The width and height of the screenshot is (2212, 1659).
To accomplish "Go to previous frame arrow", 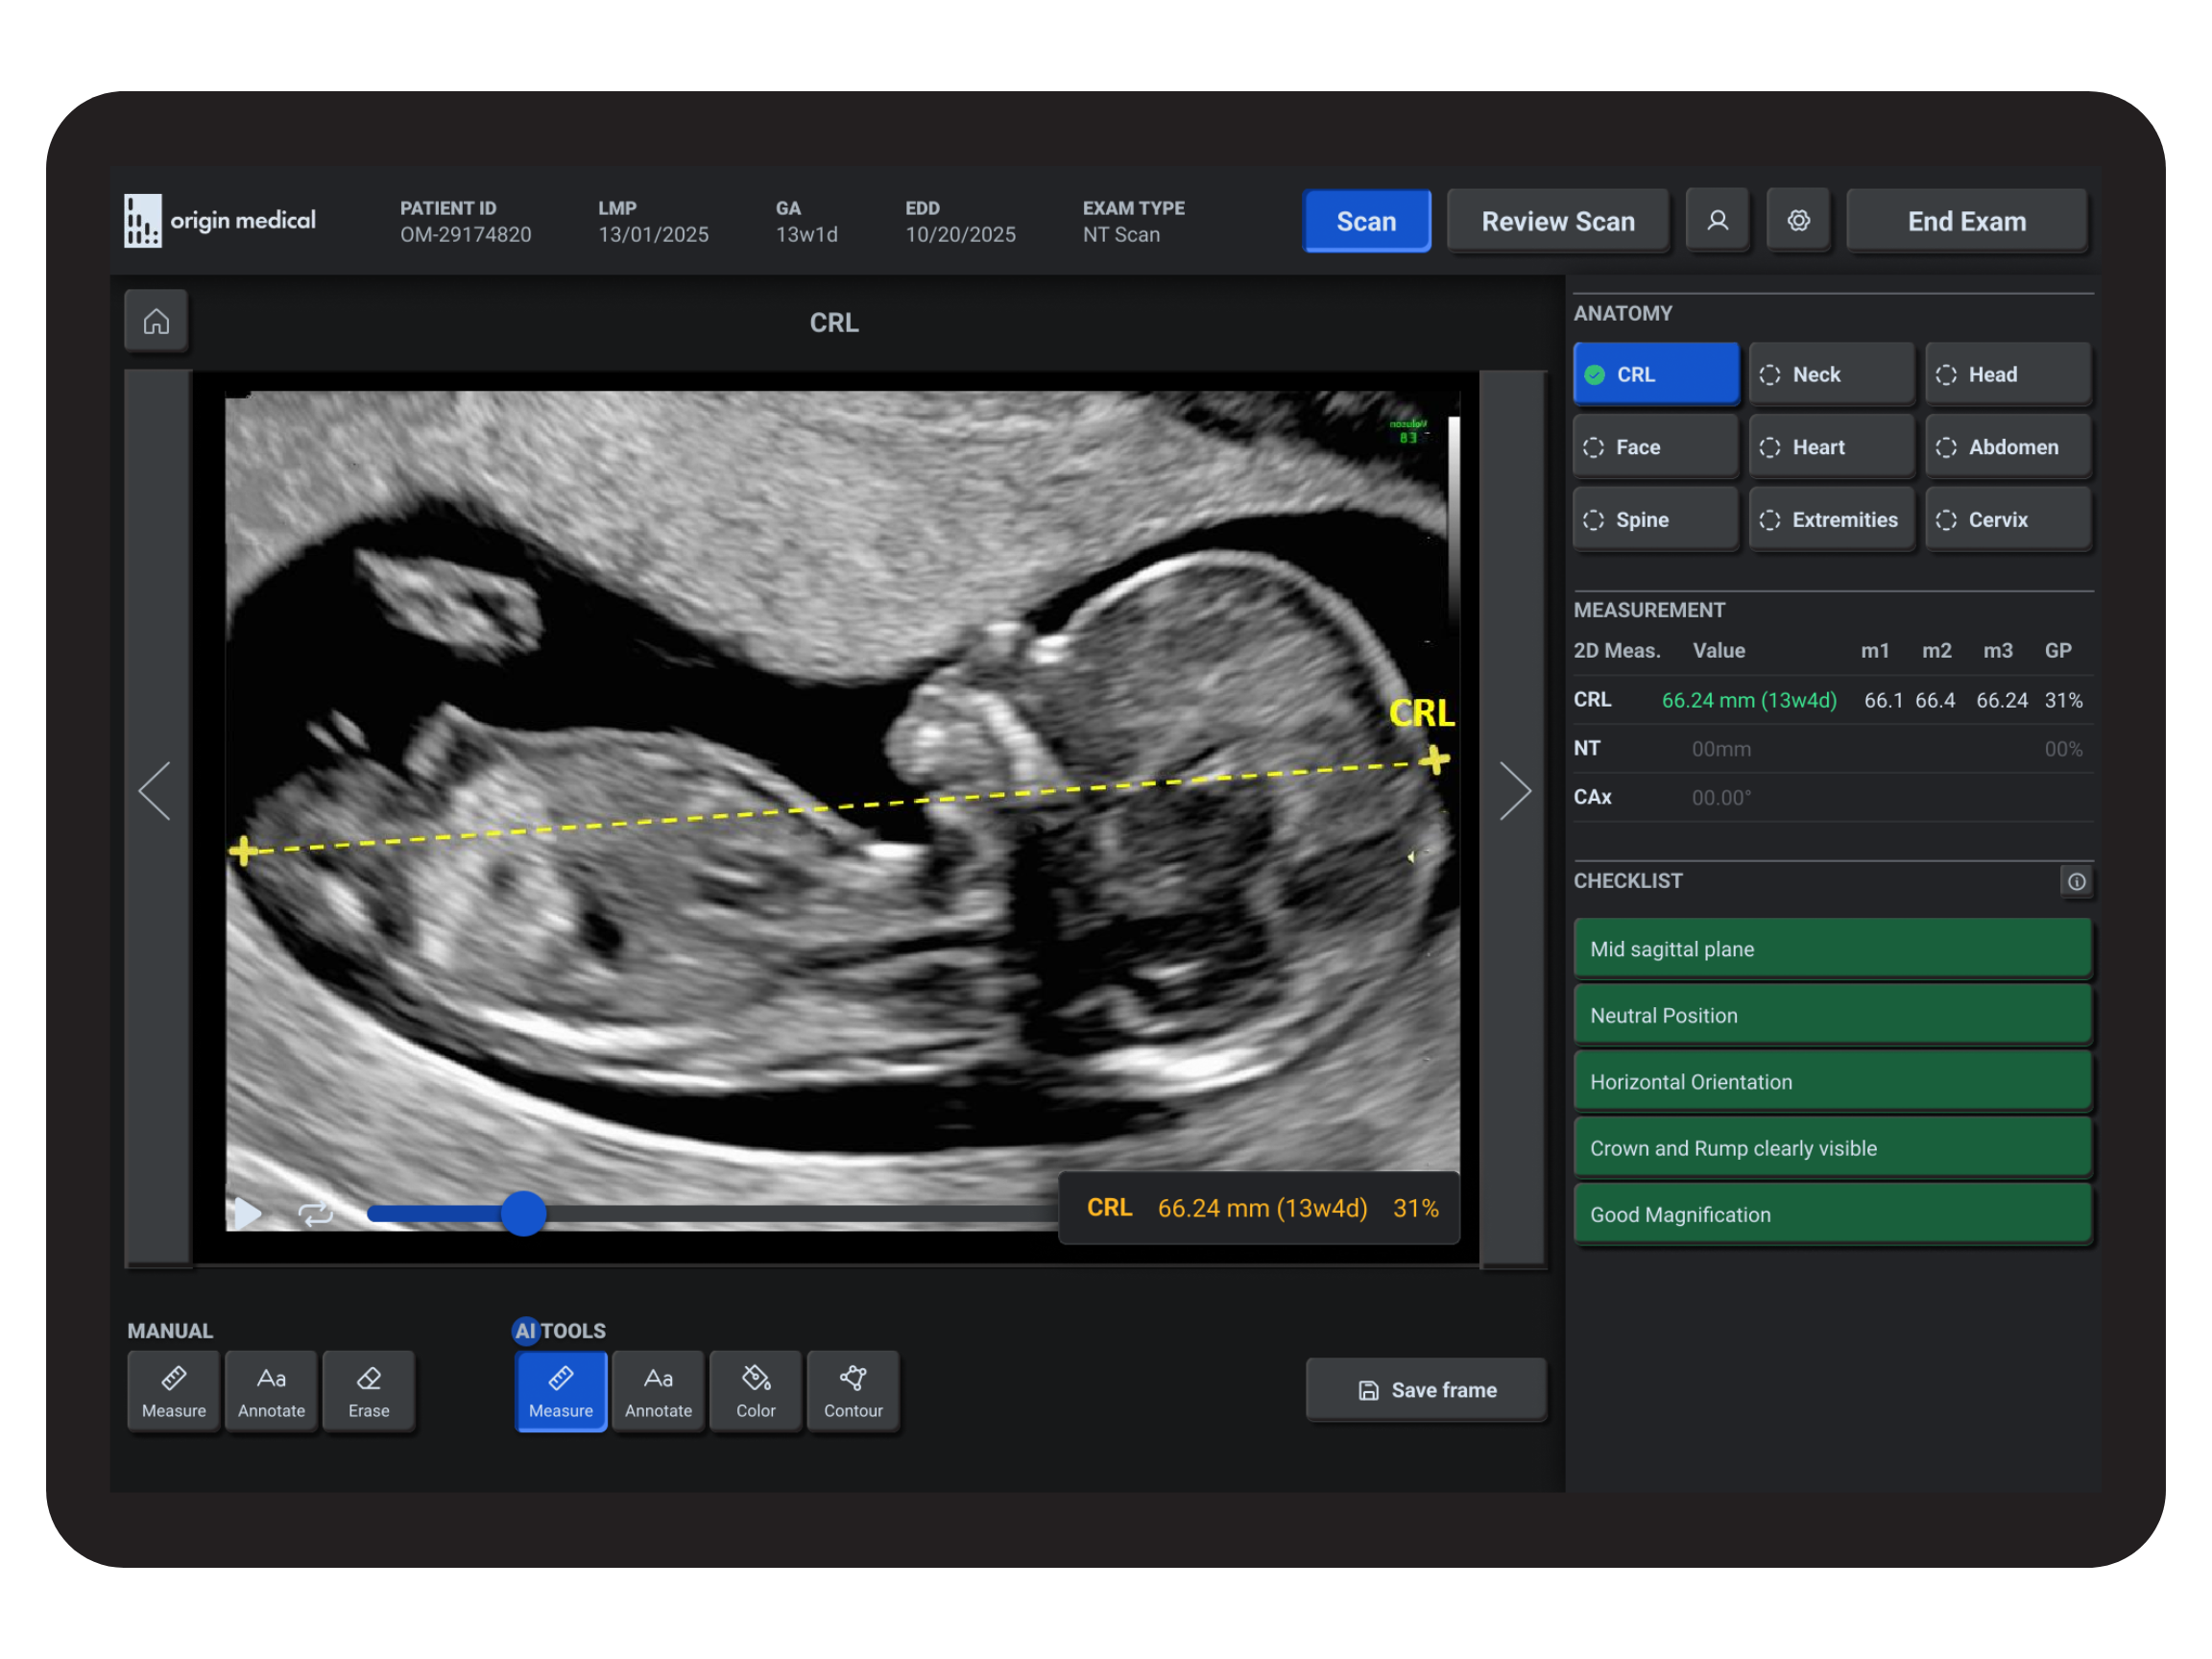I will pos(156,791).
